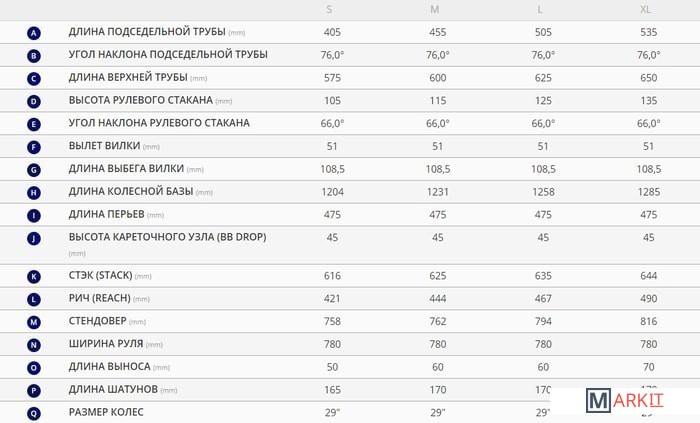Select the S size column header
Image resolution: width=700 pixels, height=423 pixels.
click(330, 9)
